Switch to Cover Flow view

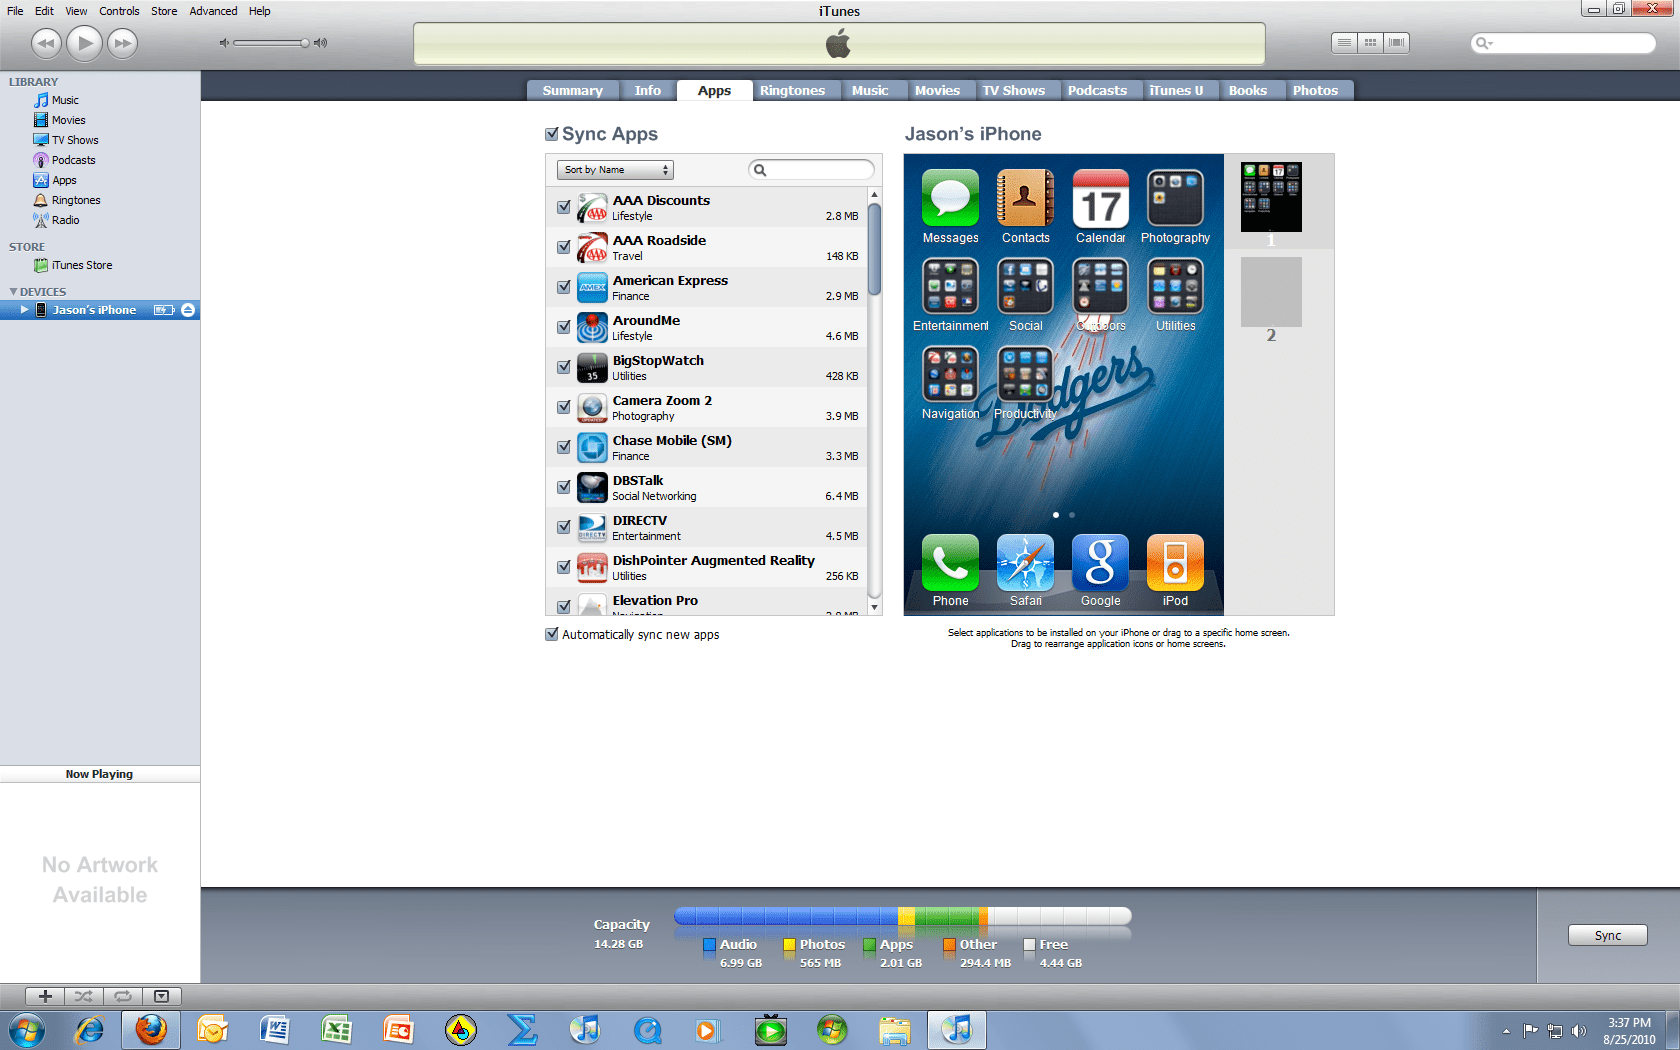coord(1397,42)
